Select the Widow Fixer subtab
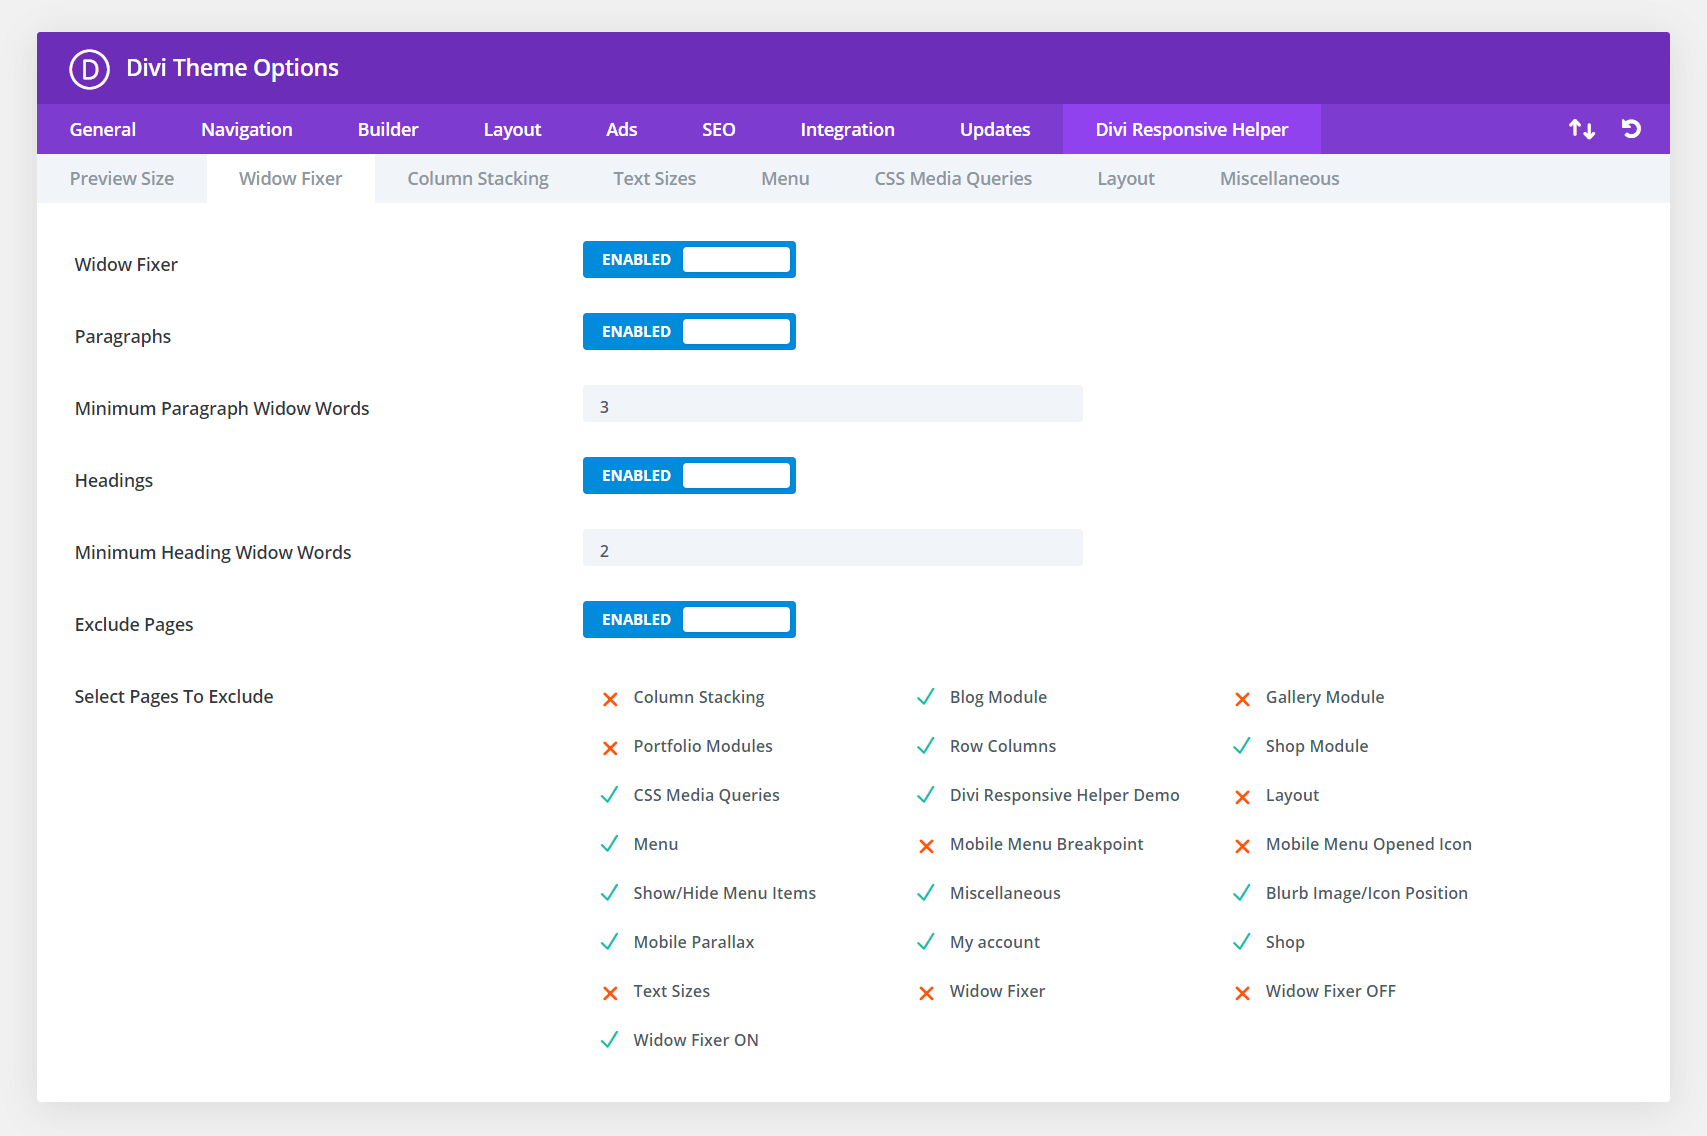Viewport: 1707px width, 1136px height. click(x=291, y=178)
